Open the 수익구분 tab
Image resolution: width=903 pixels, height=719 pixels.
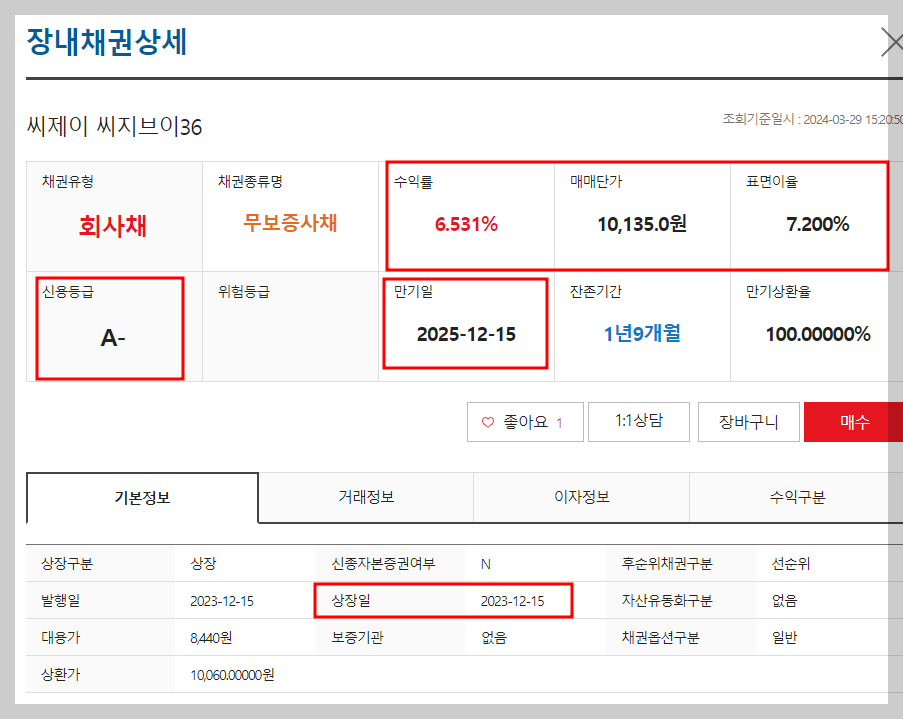click(x=797, y=497)
